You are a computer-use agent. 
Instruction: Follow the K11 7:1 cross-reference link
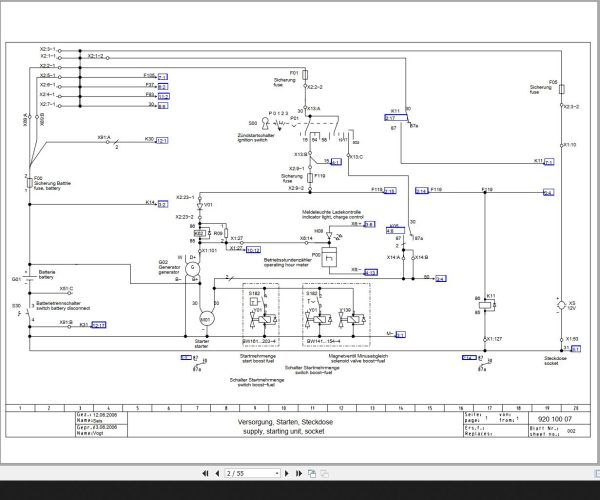tap(549, 162)
